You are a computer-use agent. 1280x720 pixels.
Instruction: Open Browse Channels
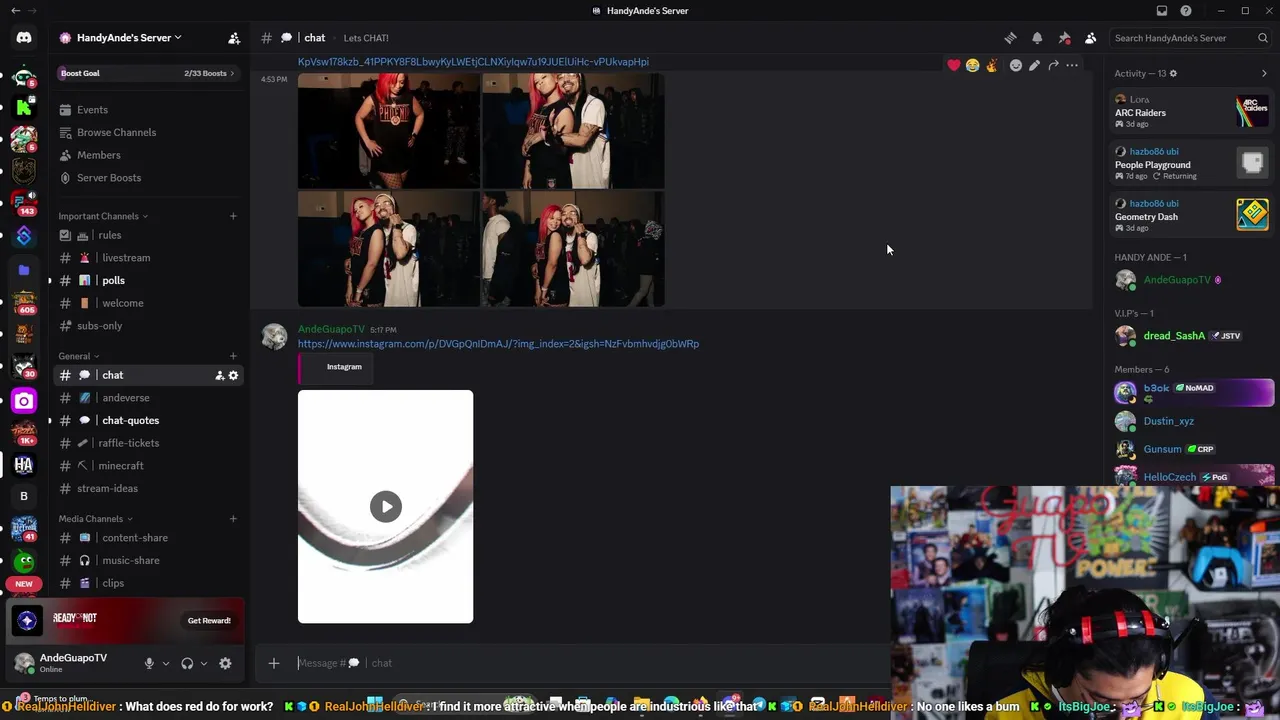click(x=147, y=132)
